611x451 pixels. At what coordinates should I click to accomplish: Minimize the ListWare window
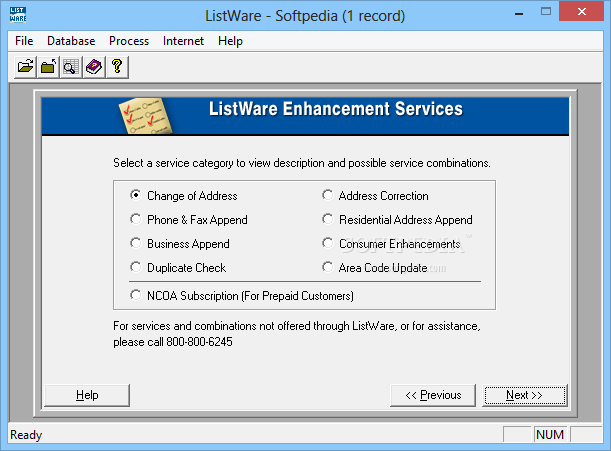coord(519,12)
